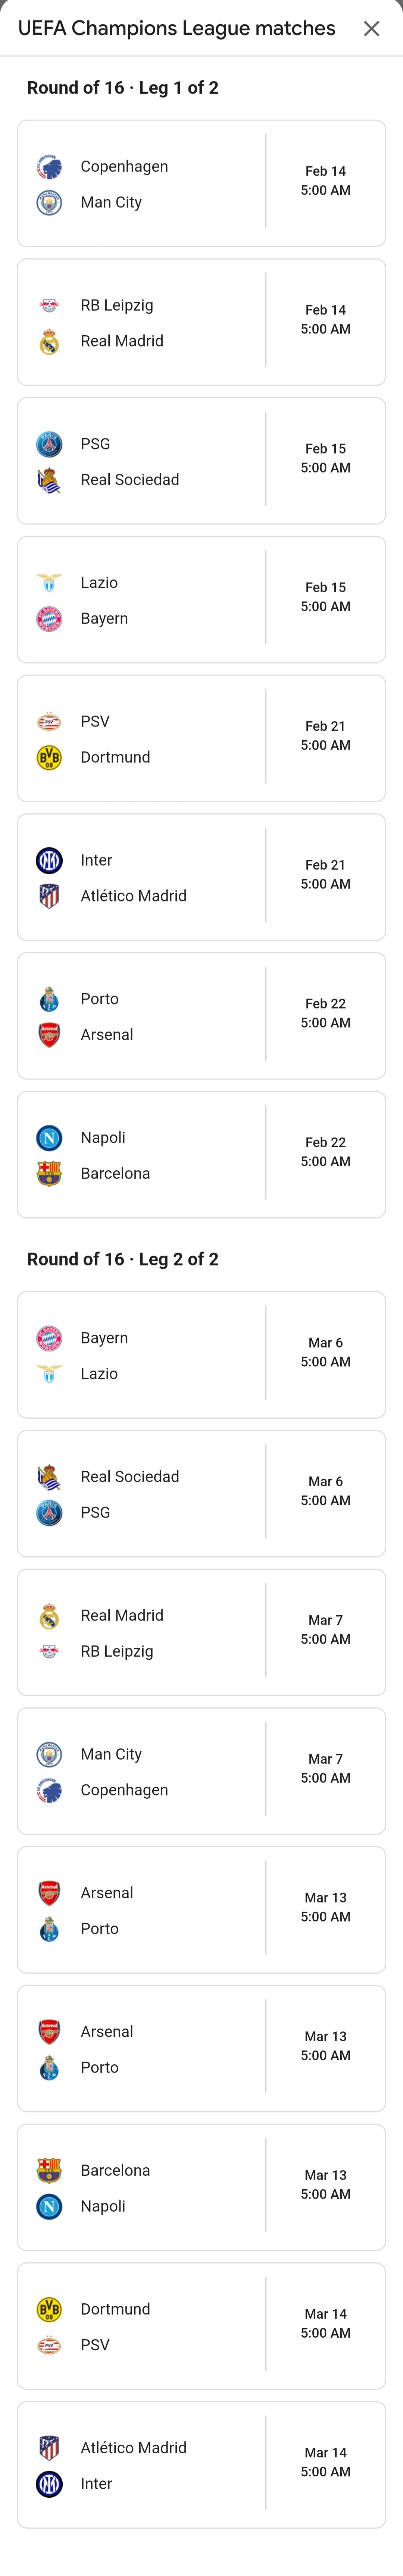Viewport: 403px width, 2576px height.
Task: Click Barcelona crest in Feb 22 match
Action: (x=49, y=1174)
